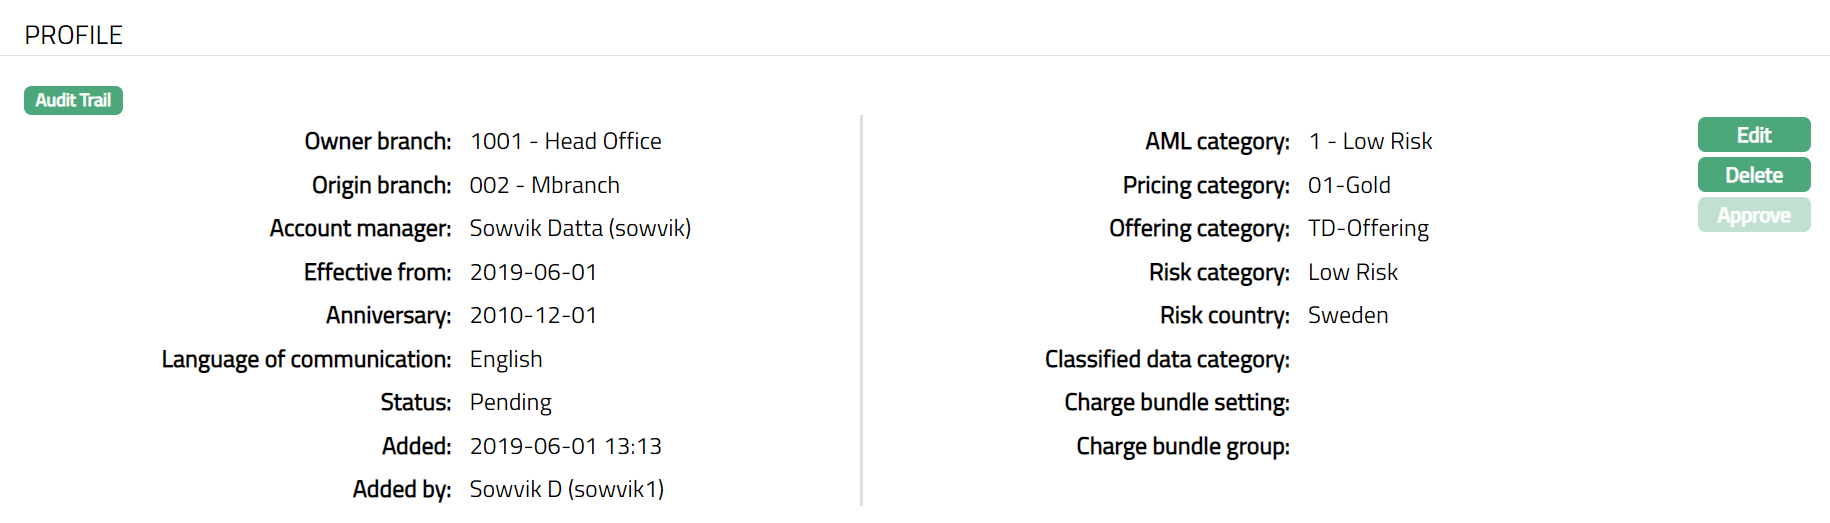Click the greyed Approve button
1830x523 pixels.
pos(1753,215)
